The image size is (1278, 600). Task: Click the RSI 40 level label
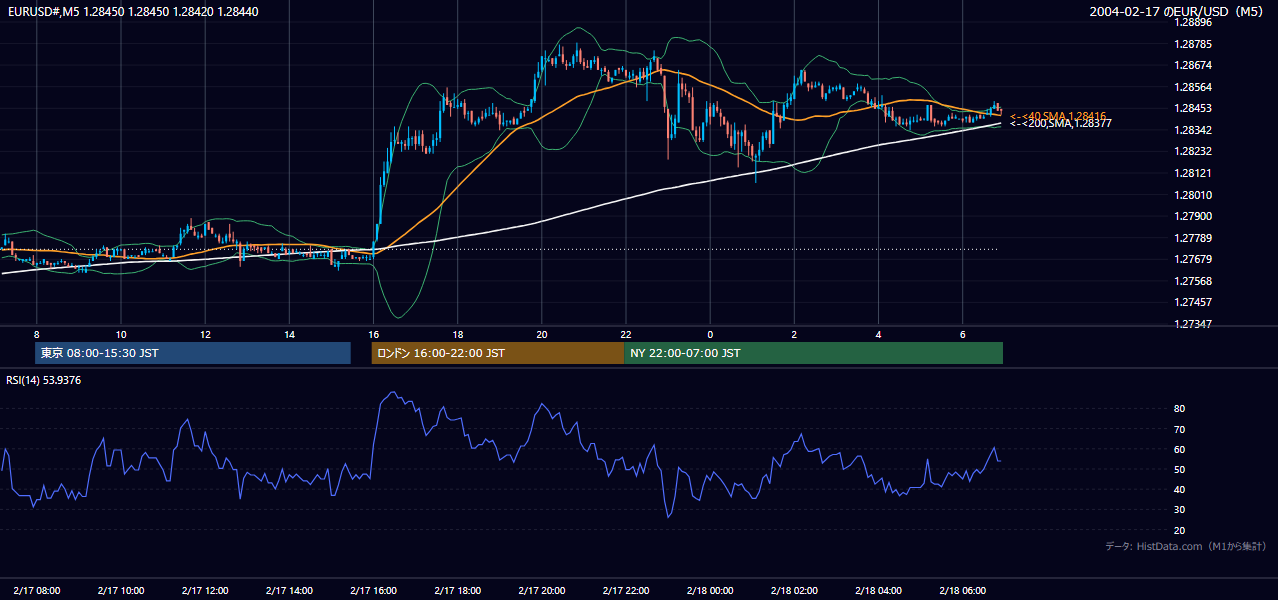(x=1179, y=490)
